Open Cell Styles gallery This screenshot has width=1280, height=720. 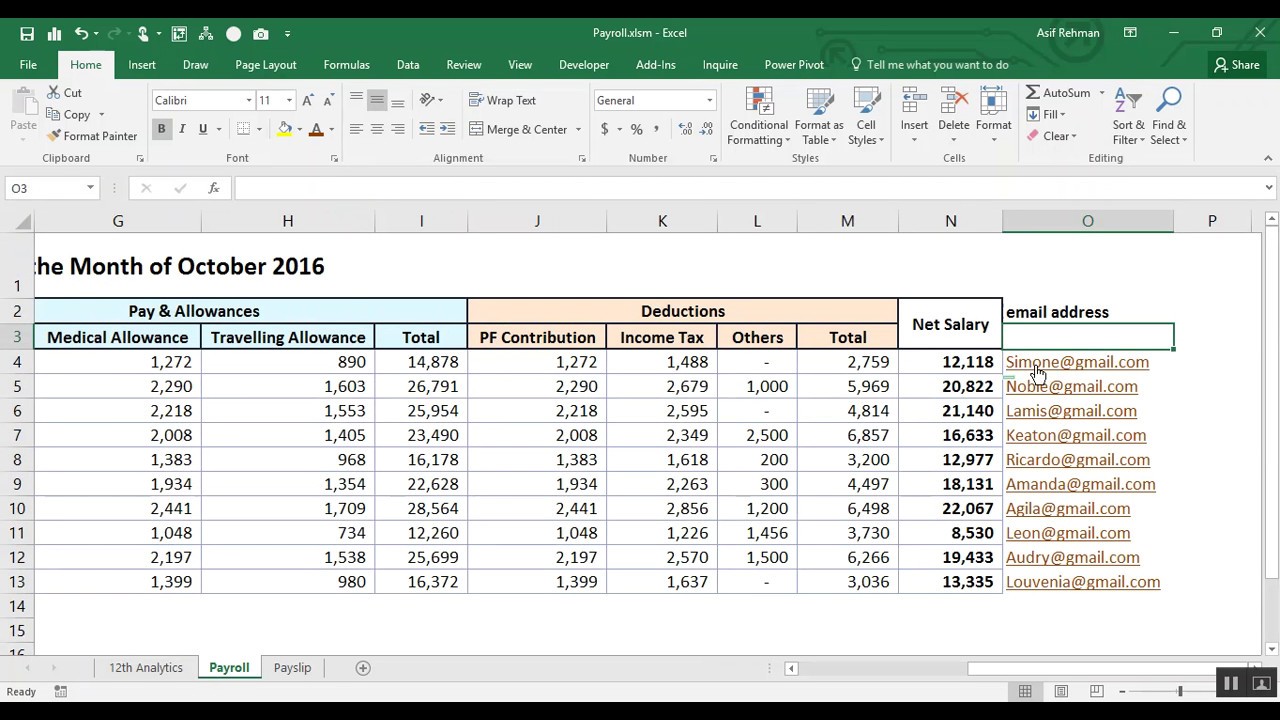[866, 117]
